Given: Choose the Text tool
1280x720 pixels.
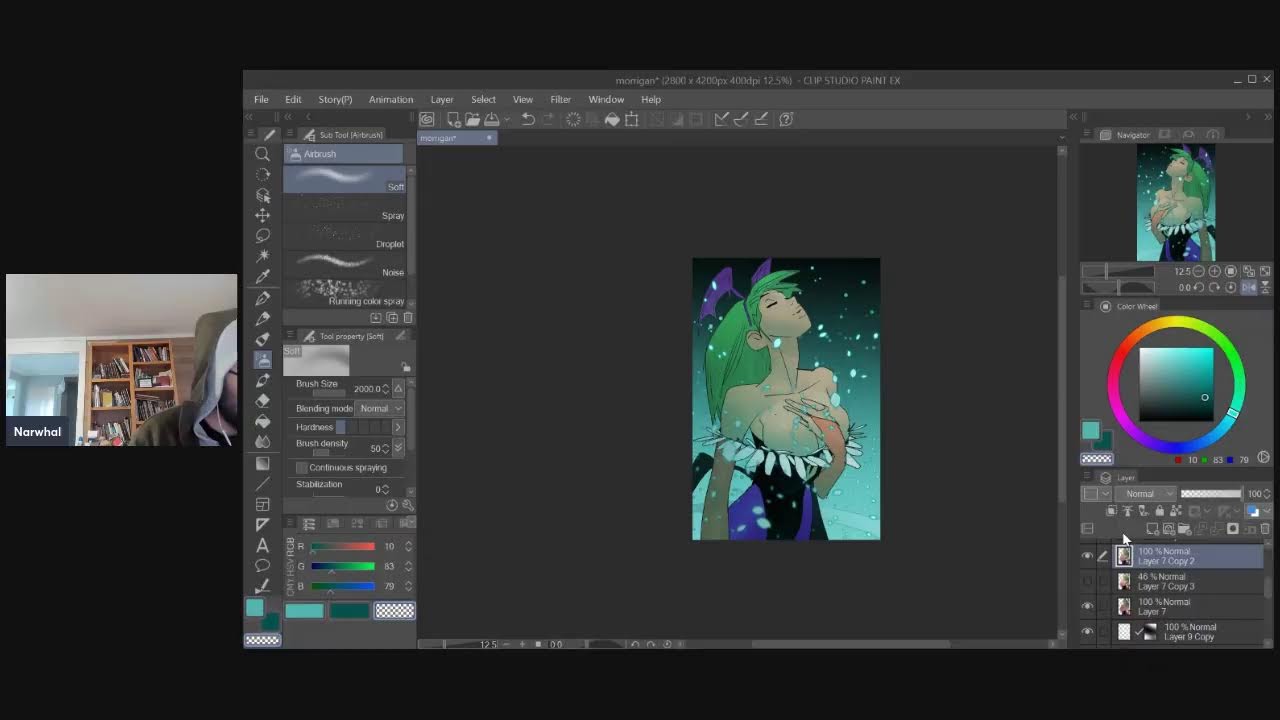Looking at the screenshot, I should 262,545.
